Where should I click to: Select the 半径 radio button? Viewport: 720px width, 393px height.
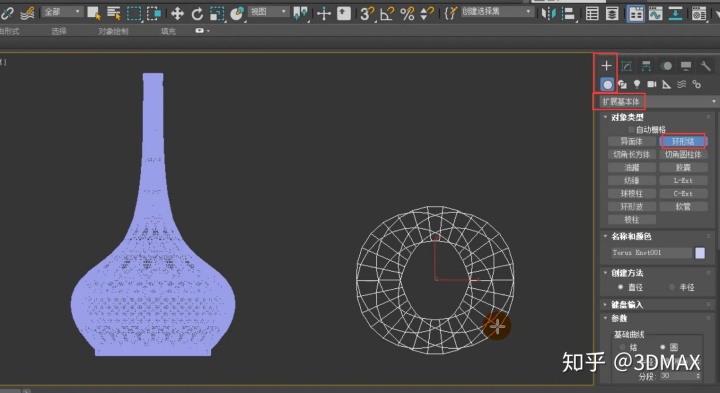pos(672,287)
